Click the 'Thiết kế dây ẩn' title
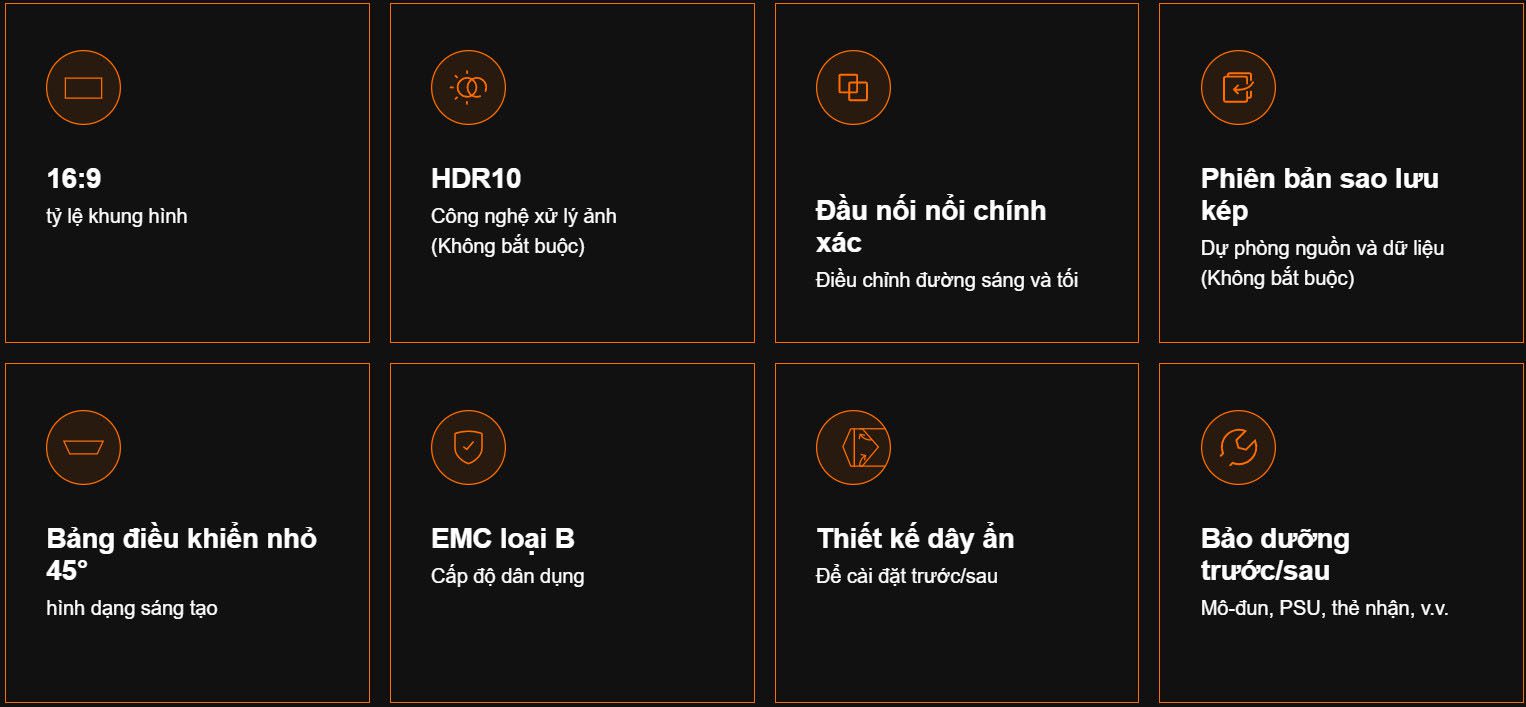Screen dimensions: 1526x707 915,539
